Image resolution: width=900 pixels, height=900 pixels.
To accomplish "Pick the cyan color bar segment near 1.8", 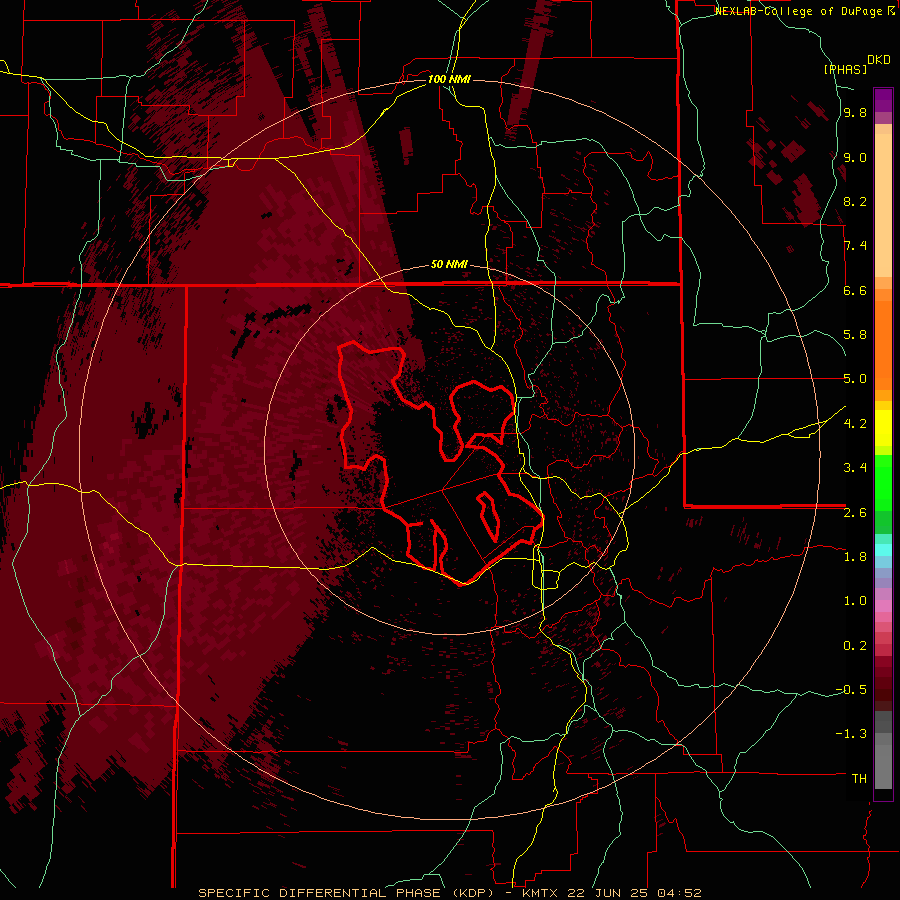I will (883, 550).
